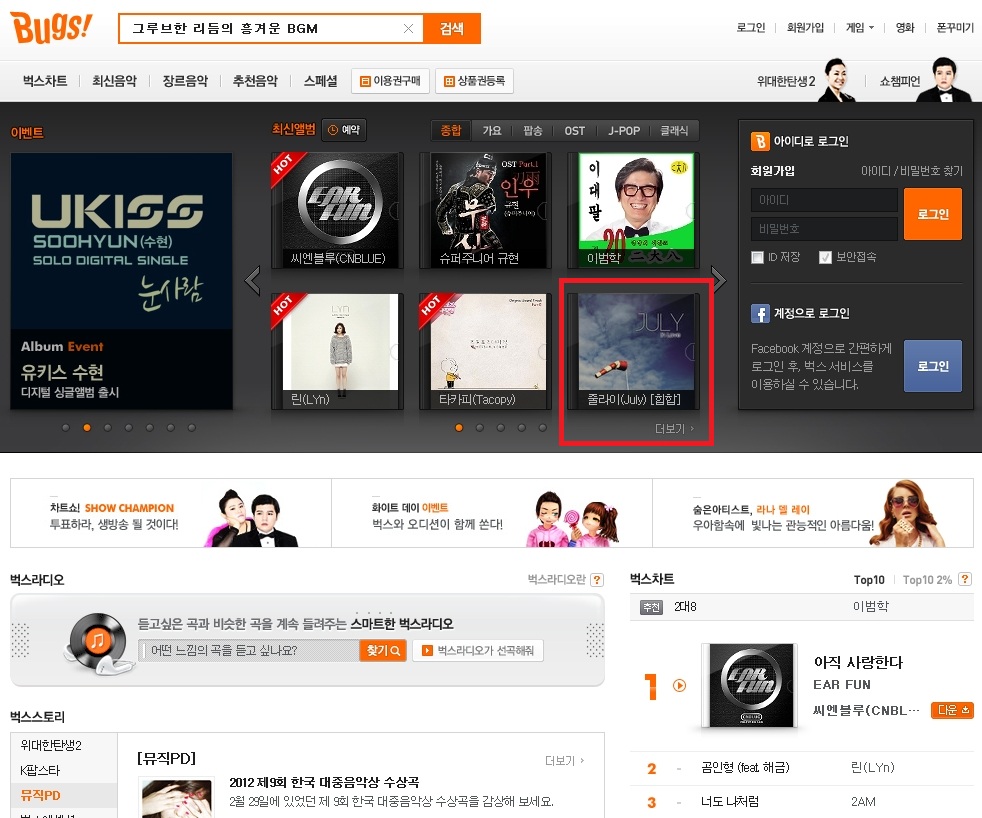Click the blue Facebook 로그인 button
The height and width of the screenshot is (818, 982).
click(933, 366)
